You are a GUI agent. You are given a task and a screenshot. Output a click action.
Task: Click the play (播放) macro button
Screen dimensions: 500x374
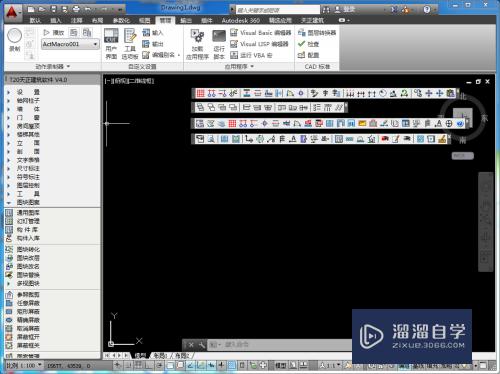click(53, 33)
